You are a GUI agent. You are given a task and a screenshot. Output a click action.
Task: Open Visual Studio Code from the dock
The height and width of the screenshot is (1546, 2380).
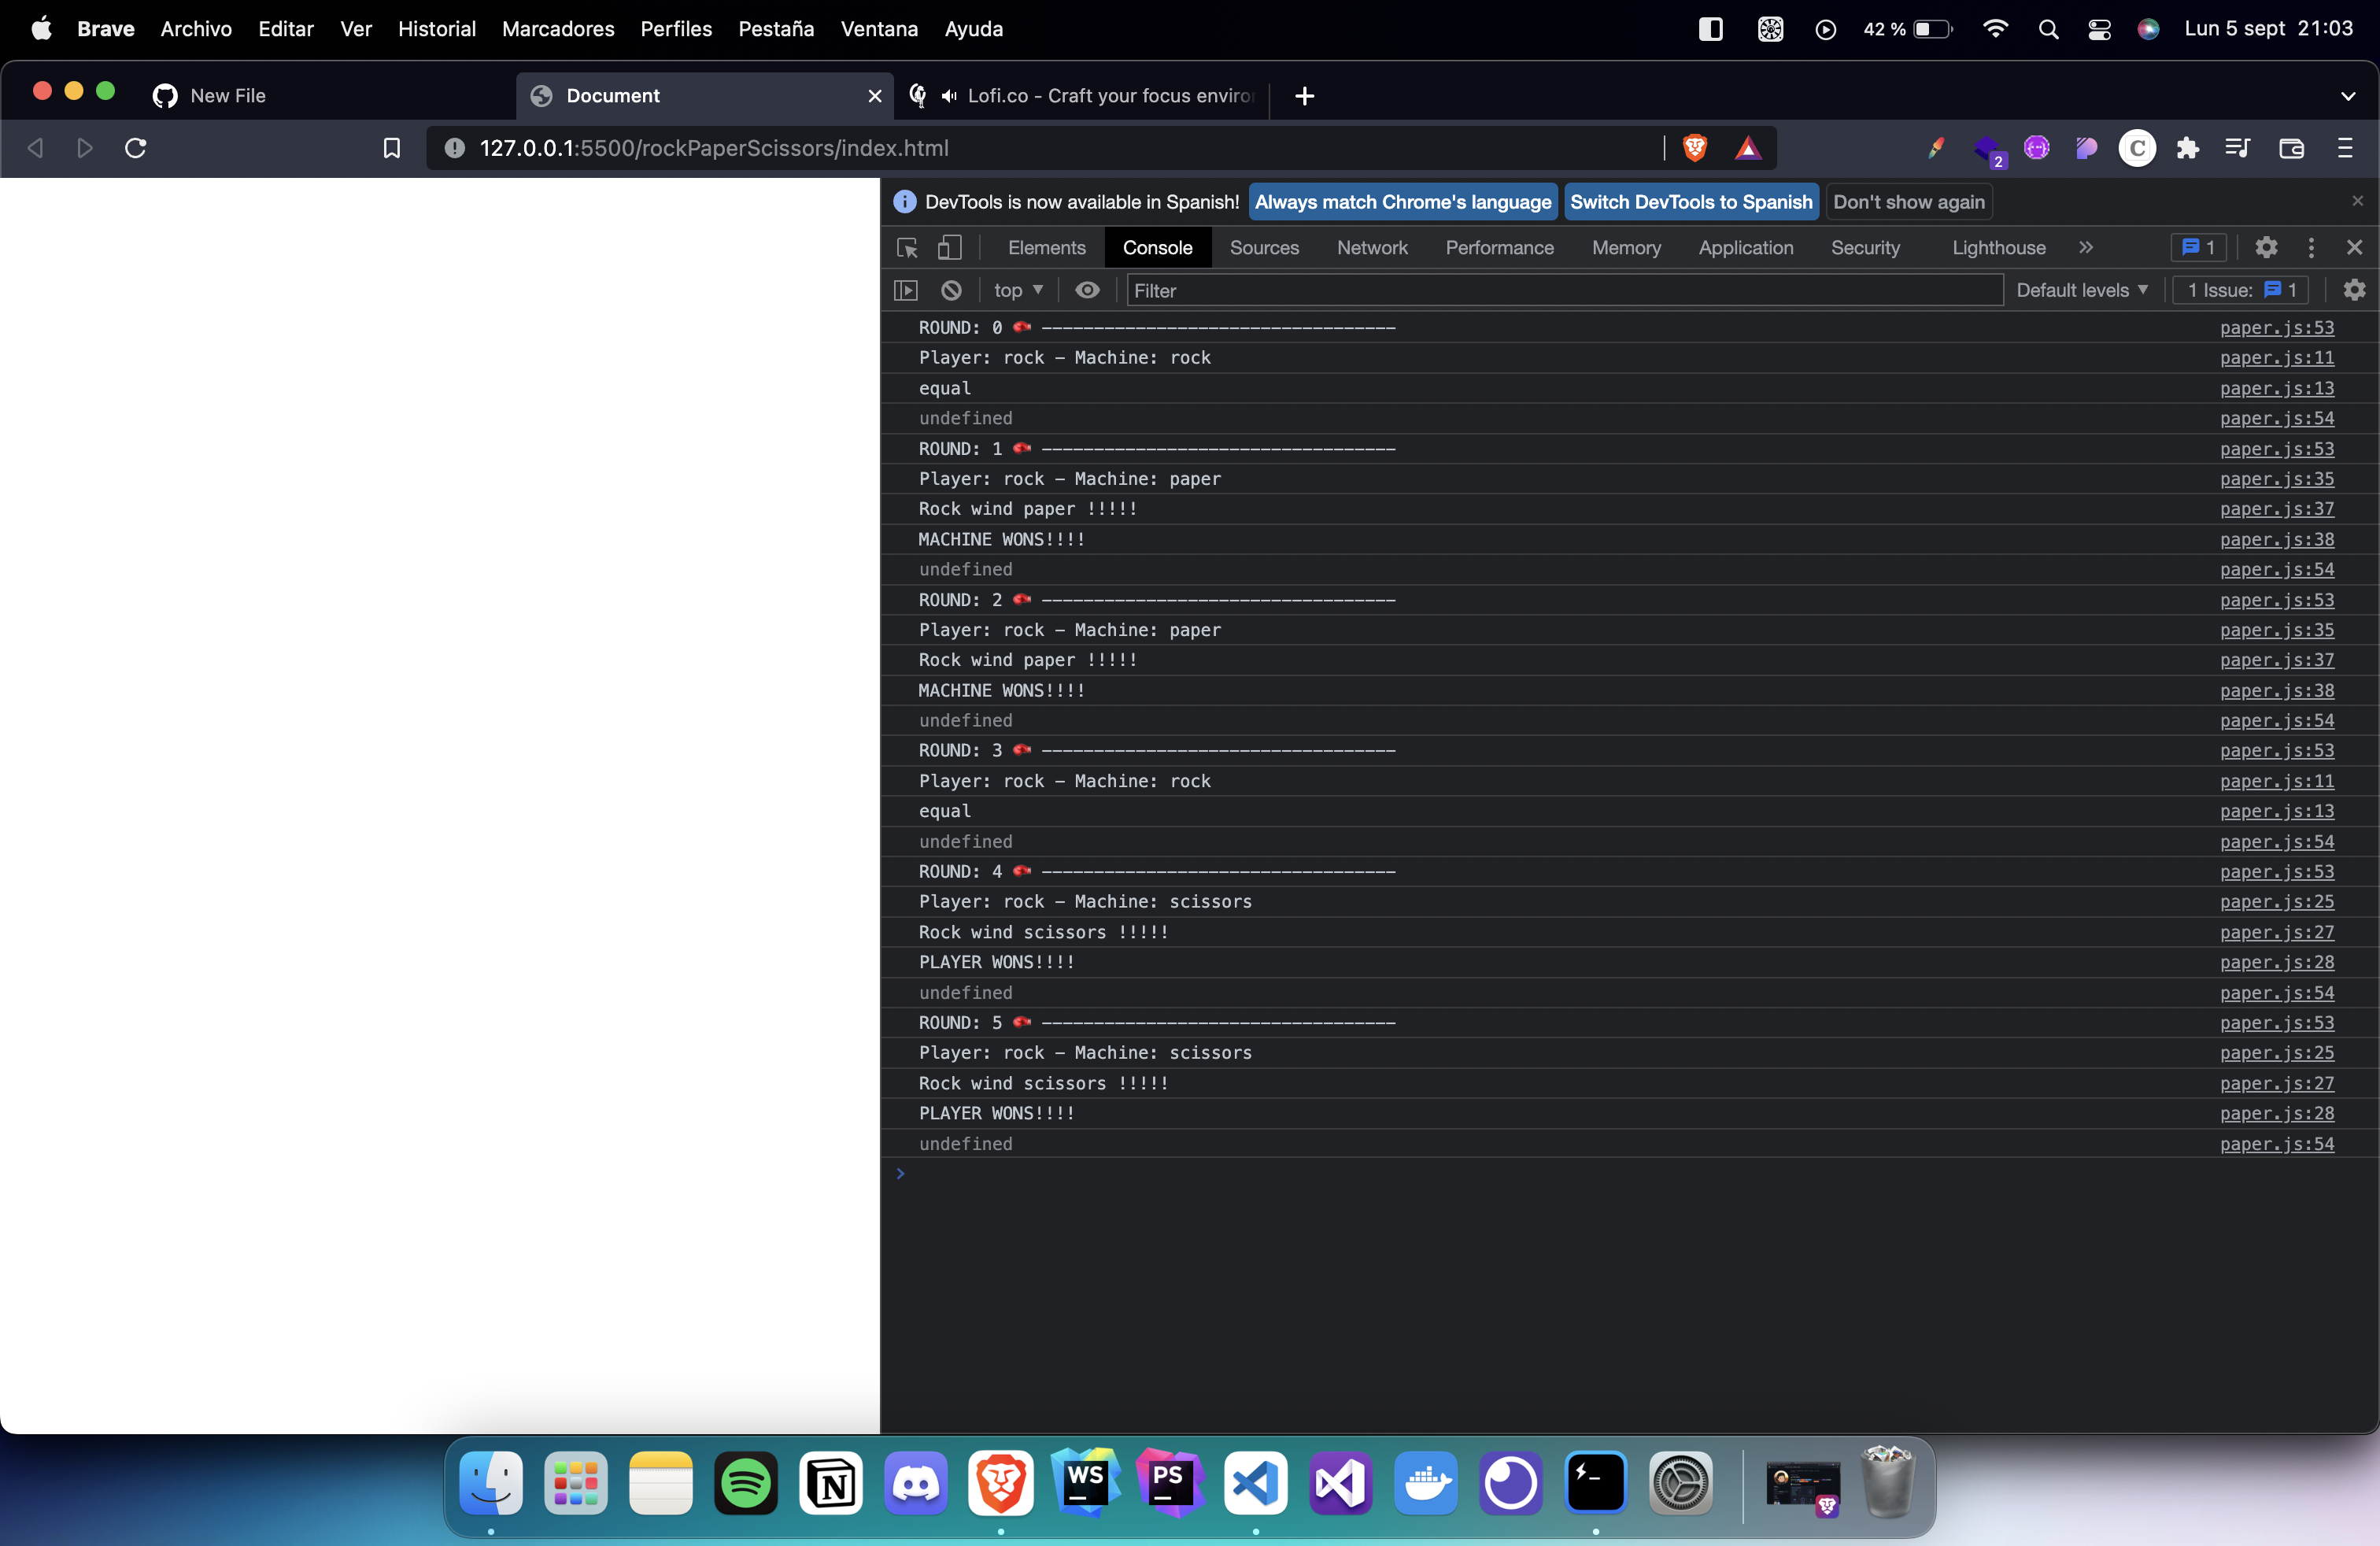[1256, 1483]
